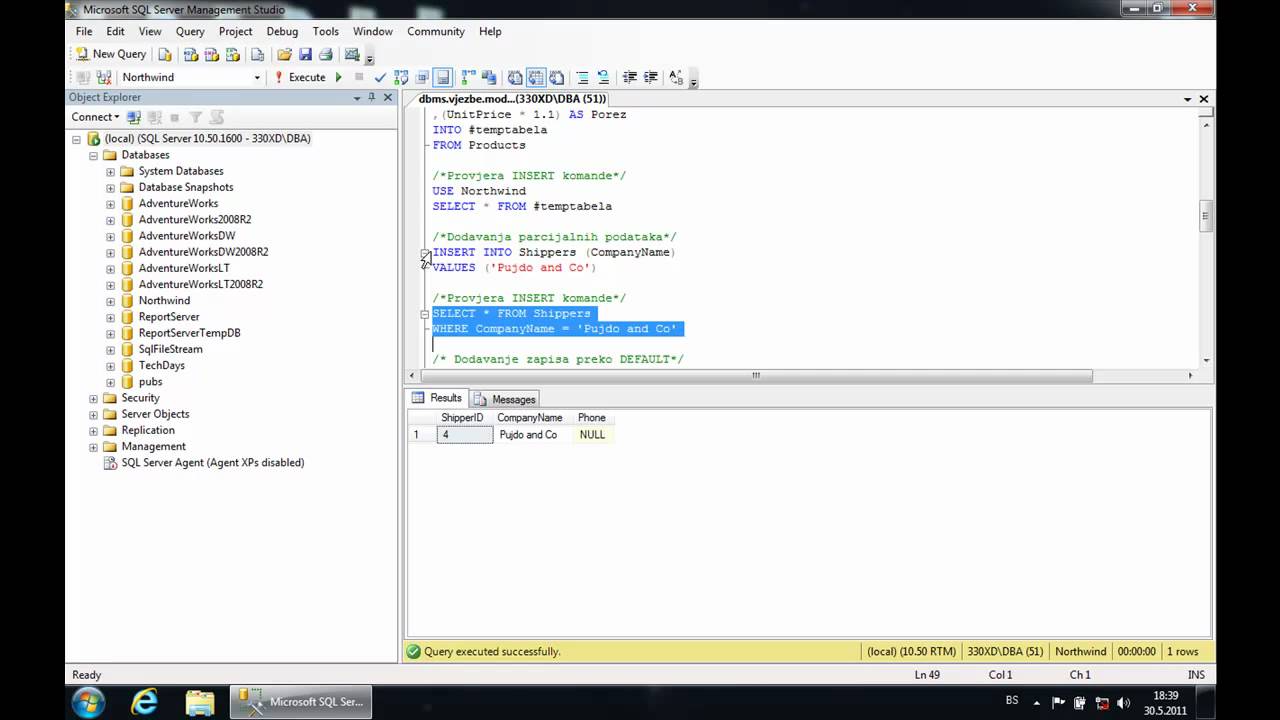Open the Query menu
The height and width of the screenshot is (720, 1280).
point(190,31)
